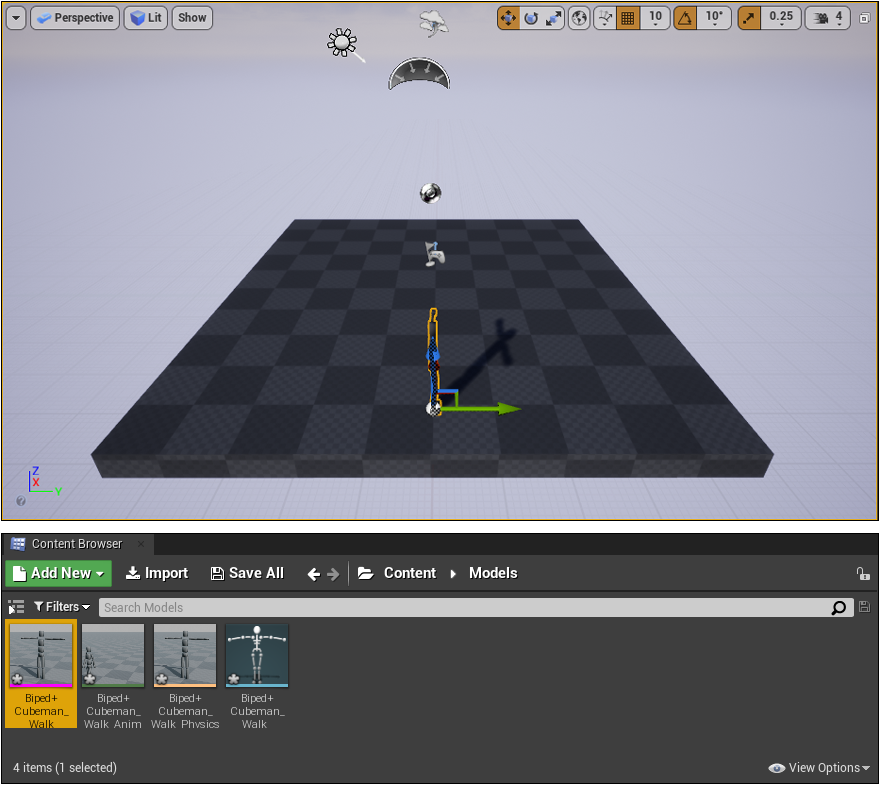Toggle rotation angle snapping
This screenshot has width=880, height=785.
tap(685, 18)
